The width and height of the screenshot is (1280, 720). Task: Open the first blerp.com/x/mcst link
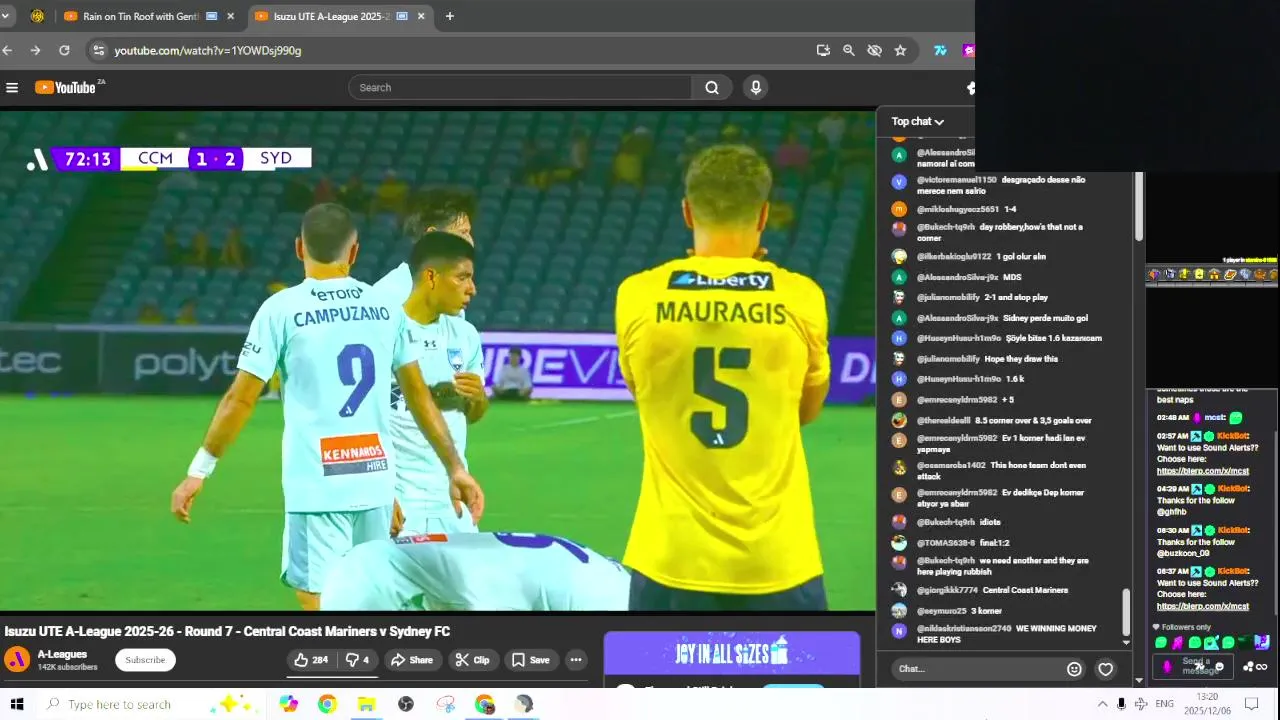coord(1203,471)
